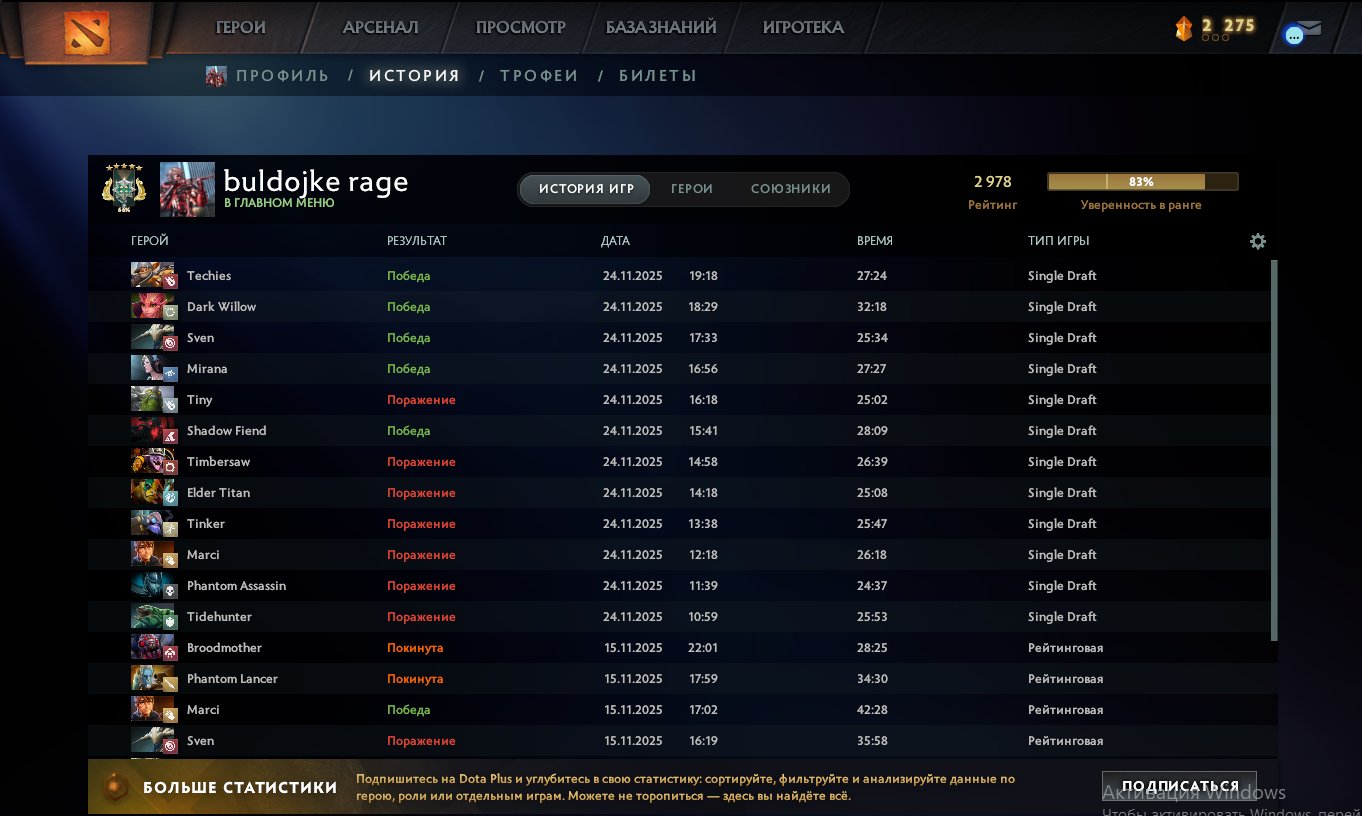Open the БАЗА ЗНАНИЙ menu item
This screenshot has width=1362, height=816.
[660, 27]
